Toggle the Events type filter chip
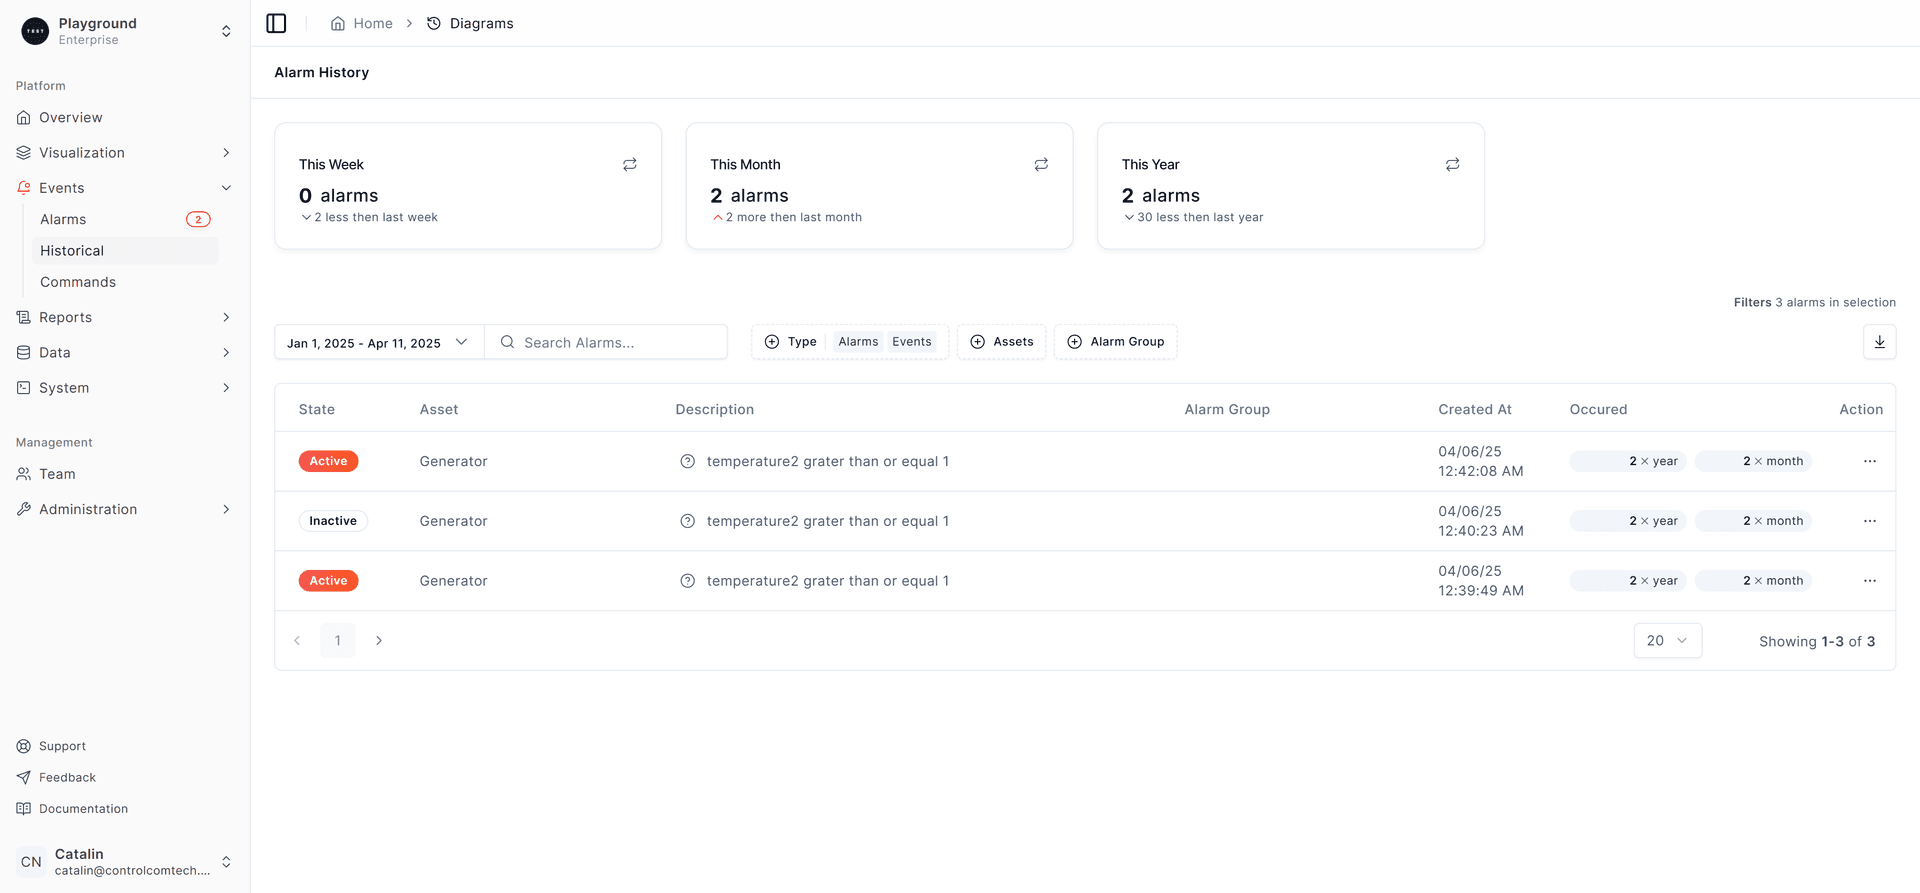Screen dimensions: 1920x893 [911, 342]
